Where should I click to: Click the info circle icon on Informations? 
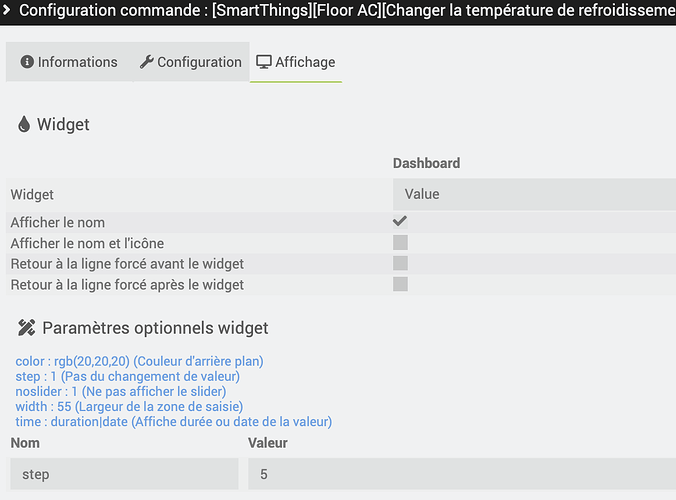click(27, 62)
